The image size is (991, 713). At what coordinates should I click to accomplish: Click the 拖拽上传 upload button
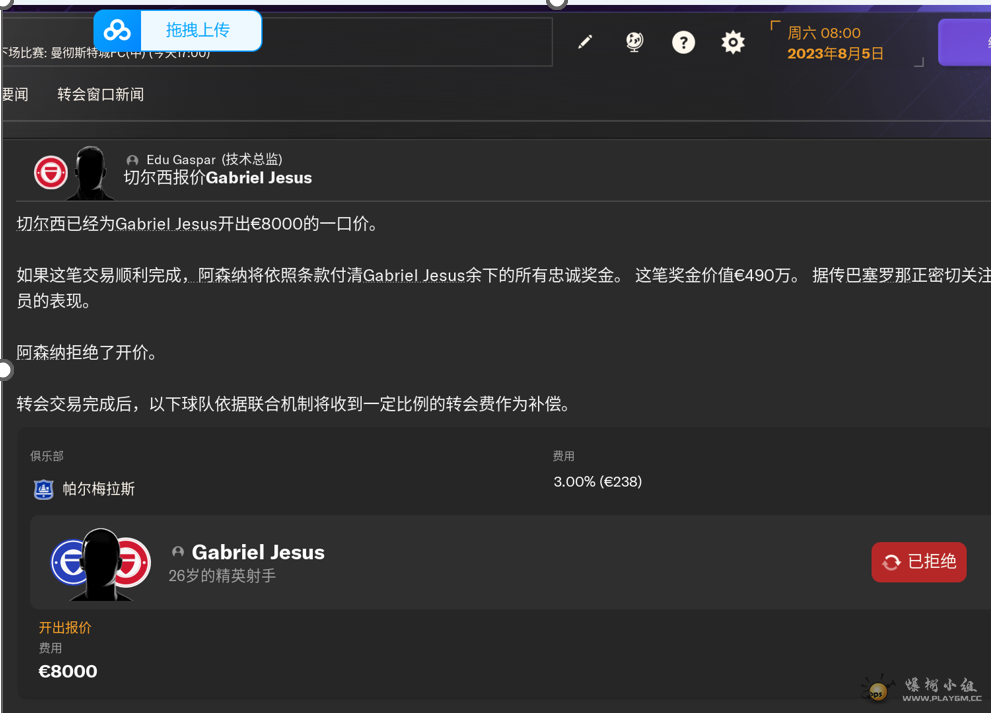(x=198, y=30)
